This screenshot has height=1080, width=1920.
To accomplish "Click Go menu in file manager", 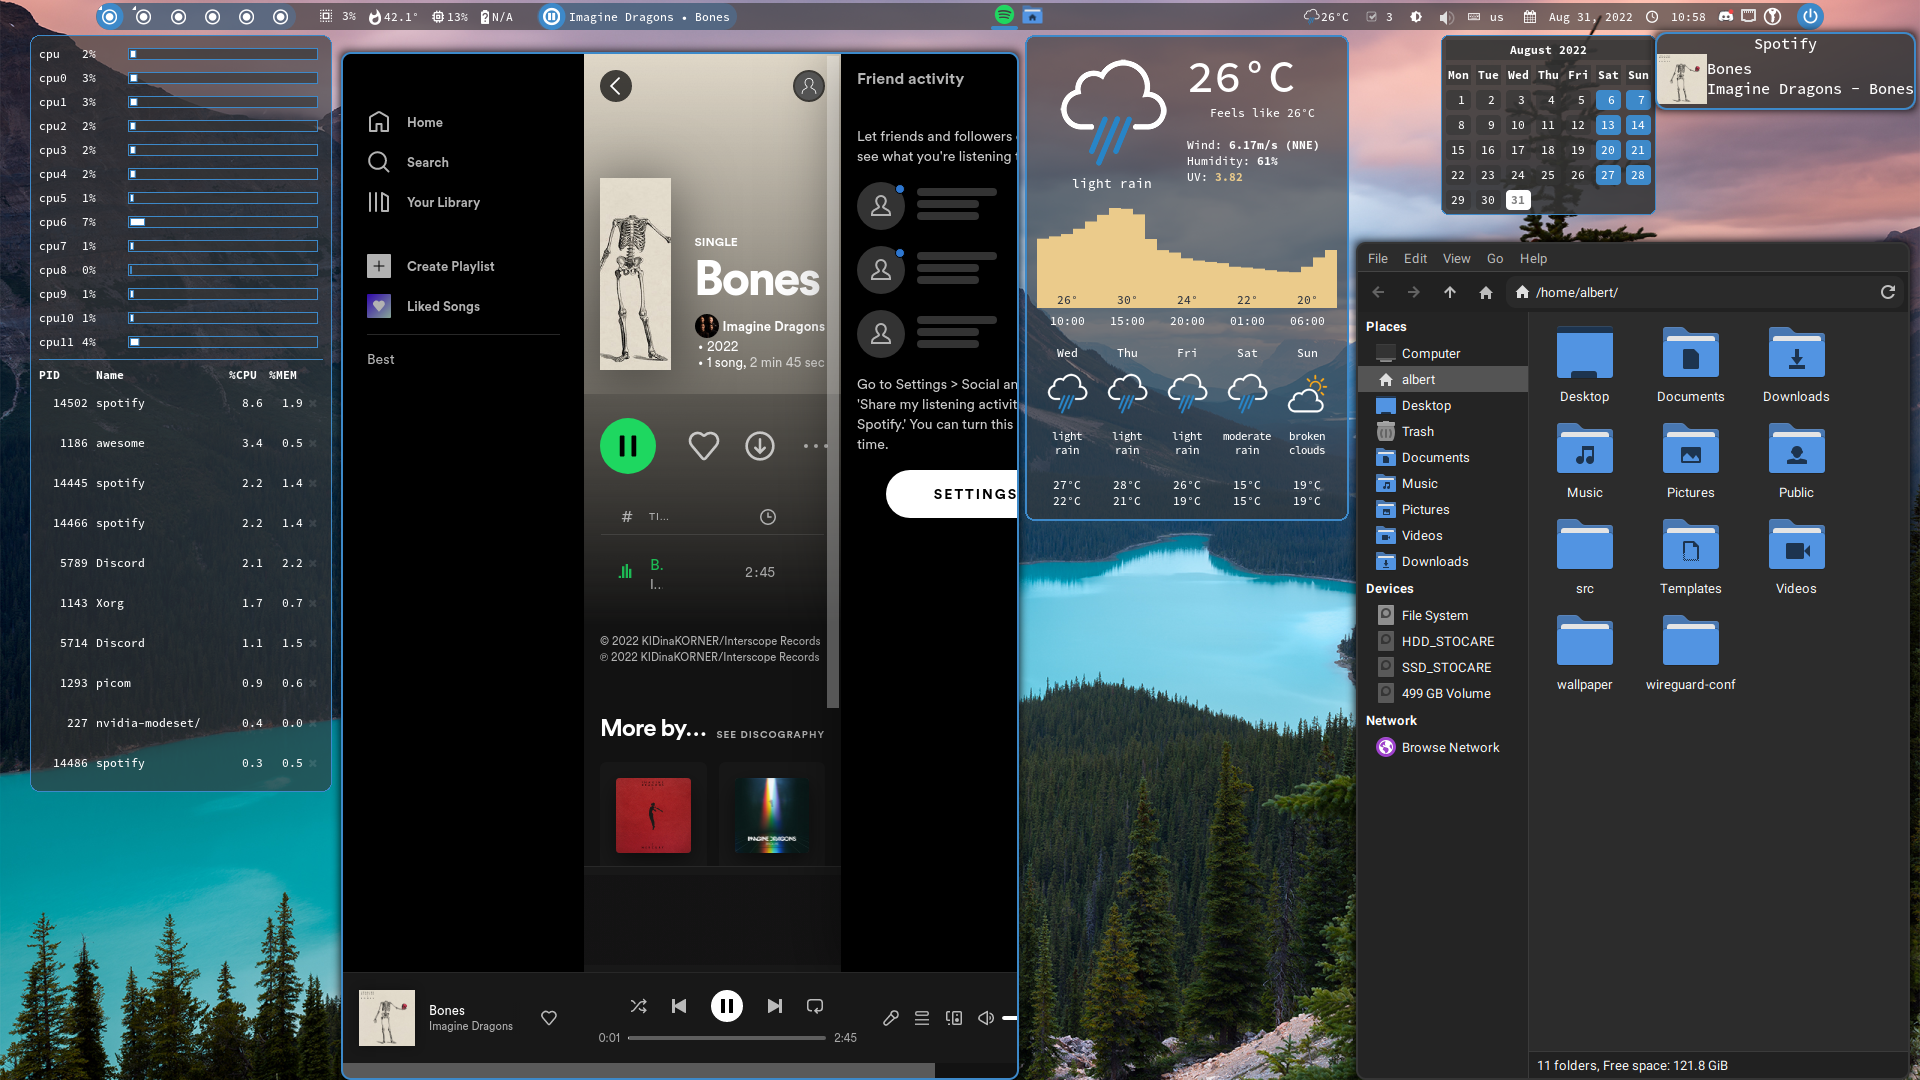I will 1494,257.
